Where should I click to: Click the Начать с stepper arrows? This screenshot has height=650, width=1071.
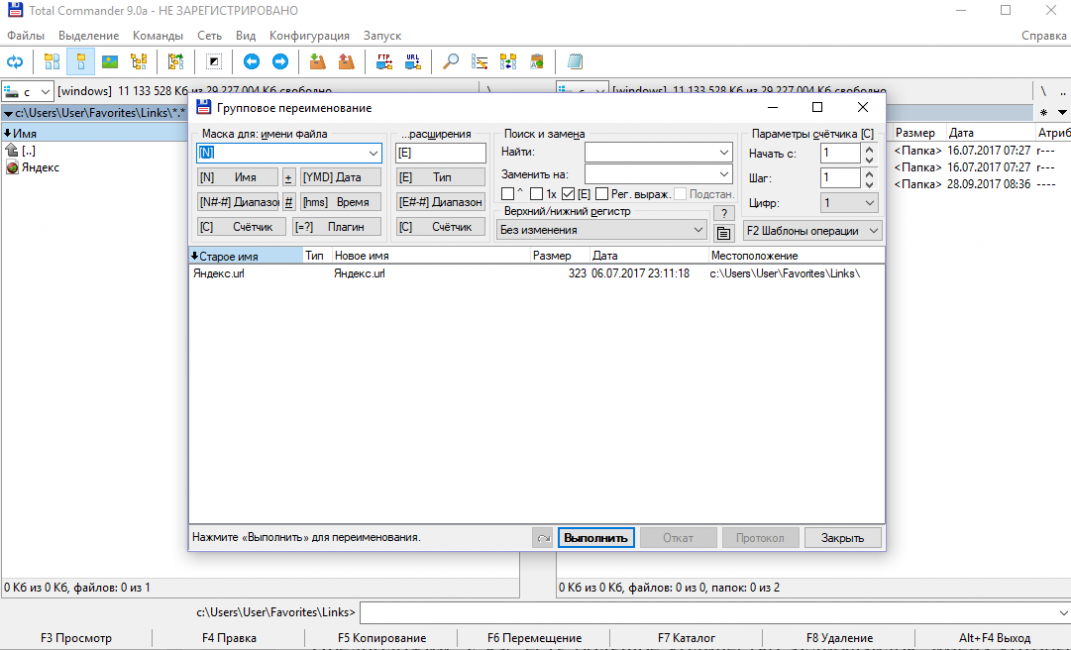point(869,154)
